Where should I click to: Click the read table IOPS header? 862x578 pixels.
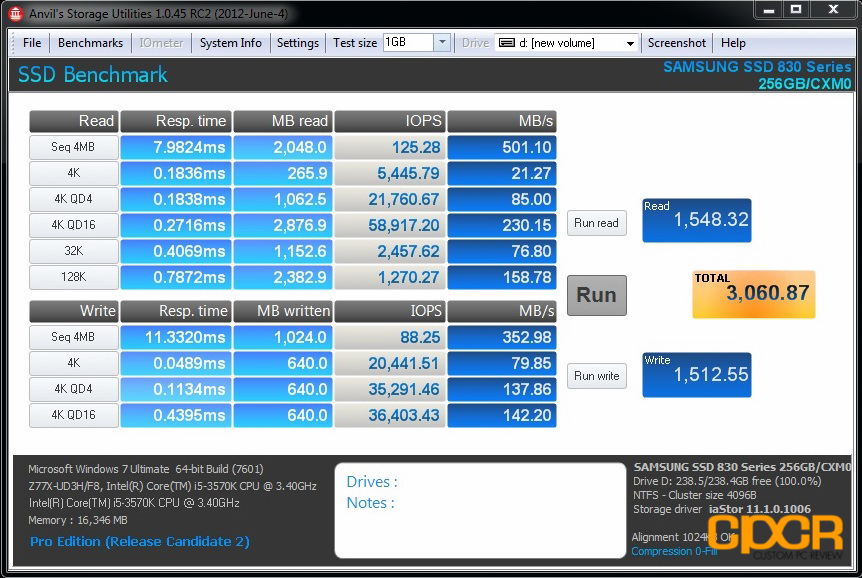tap(390, 121)
